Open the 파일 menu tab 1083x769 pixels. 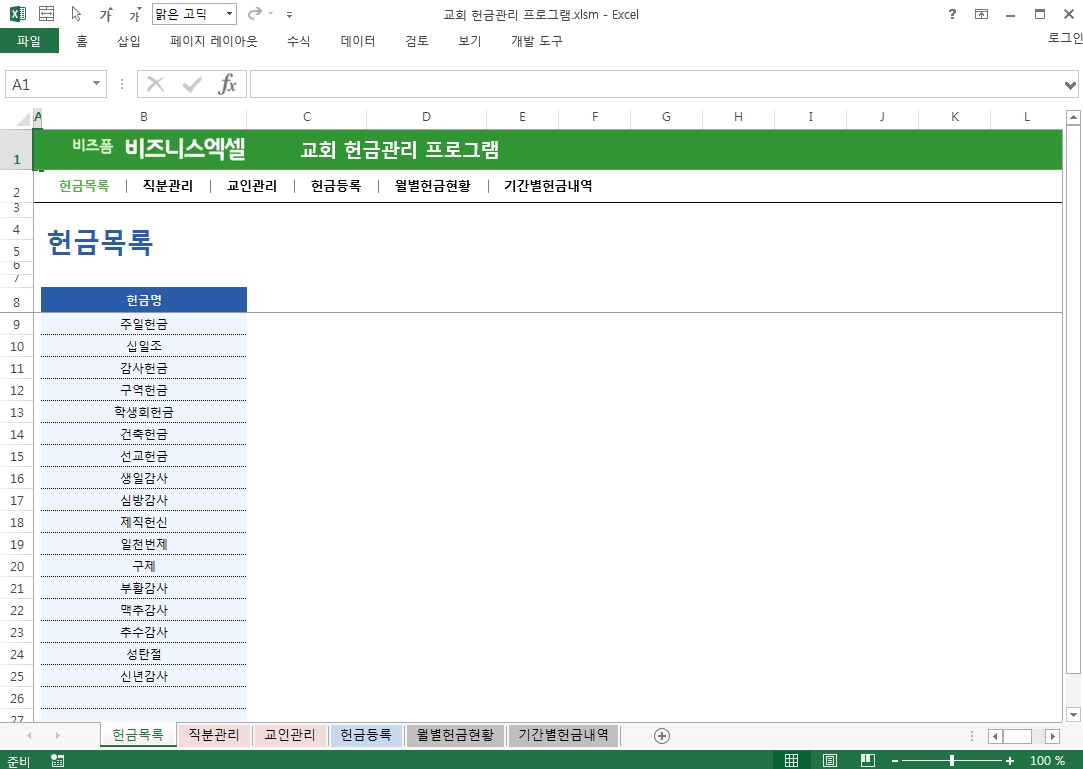coord(29,41)
